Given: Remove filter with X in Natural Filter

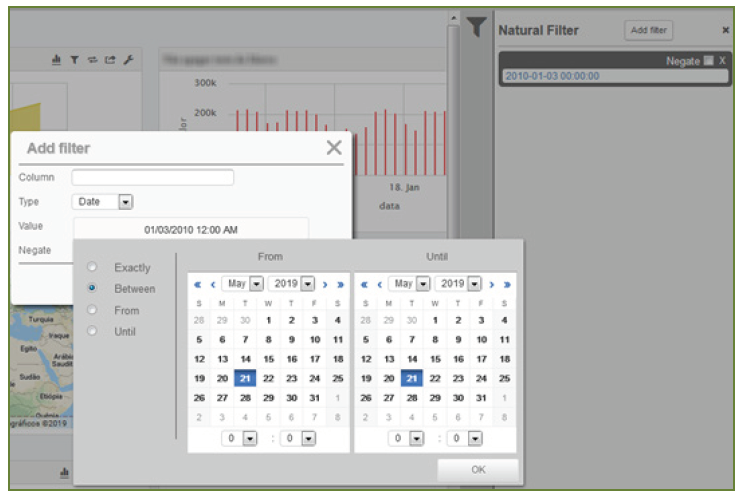Looking at the screenshot, I should click(x=722, y=61).
